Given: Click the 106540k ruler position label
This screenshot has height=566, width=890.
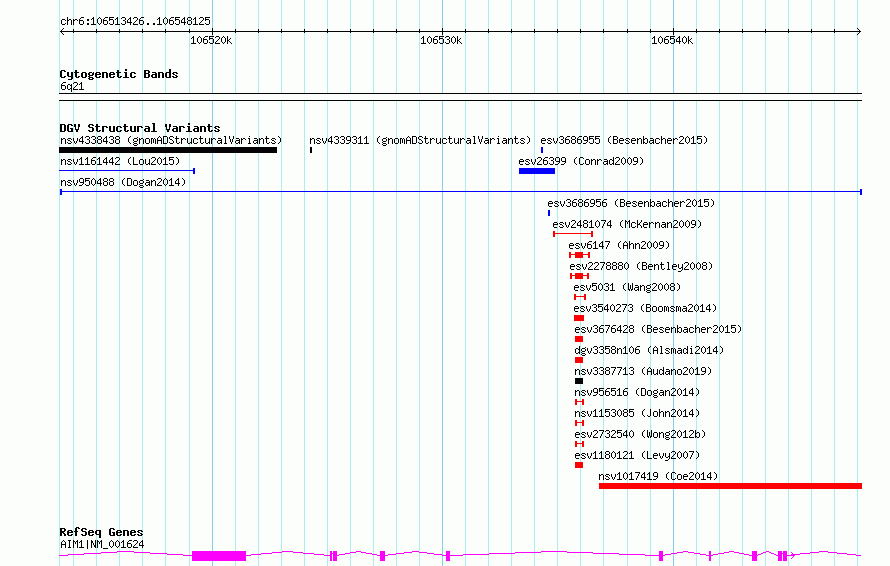Looking at the screenshot, I should [672, 40].
